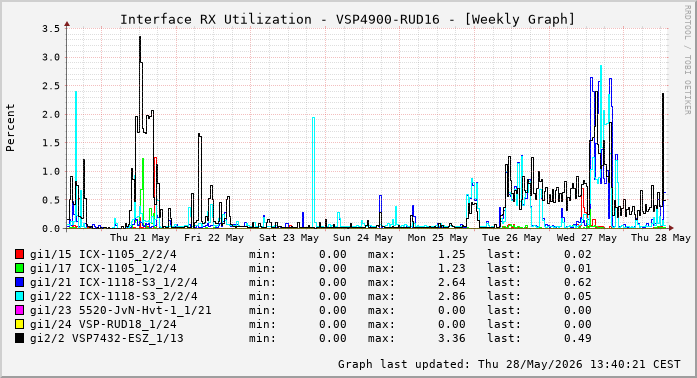Click the Wed 27 May axis label
The height and width of the screenshot is (378, 697).
587,238
